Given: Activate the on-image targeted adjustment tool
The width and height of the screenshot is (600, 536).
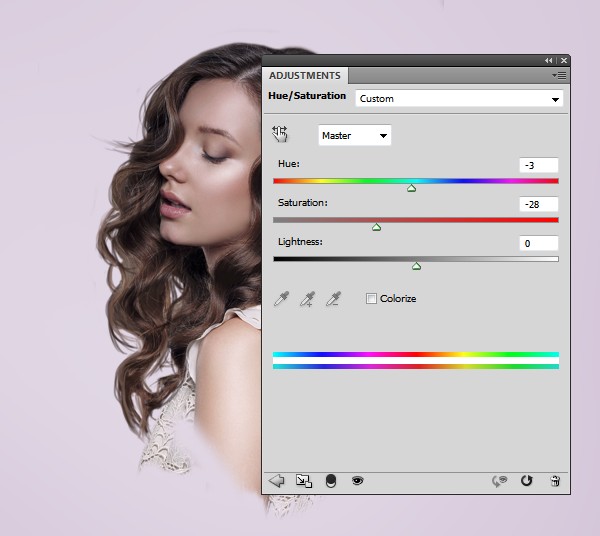Looking at the screenshot, I should pyautogui.click(x=280, y=134).
